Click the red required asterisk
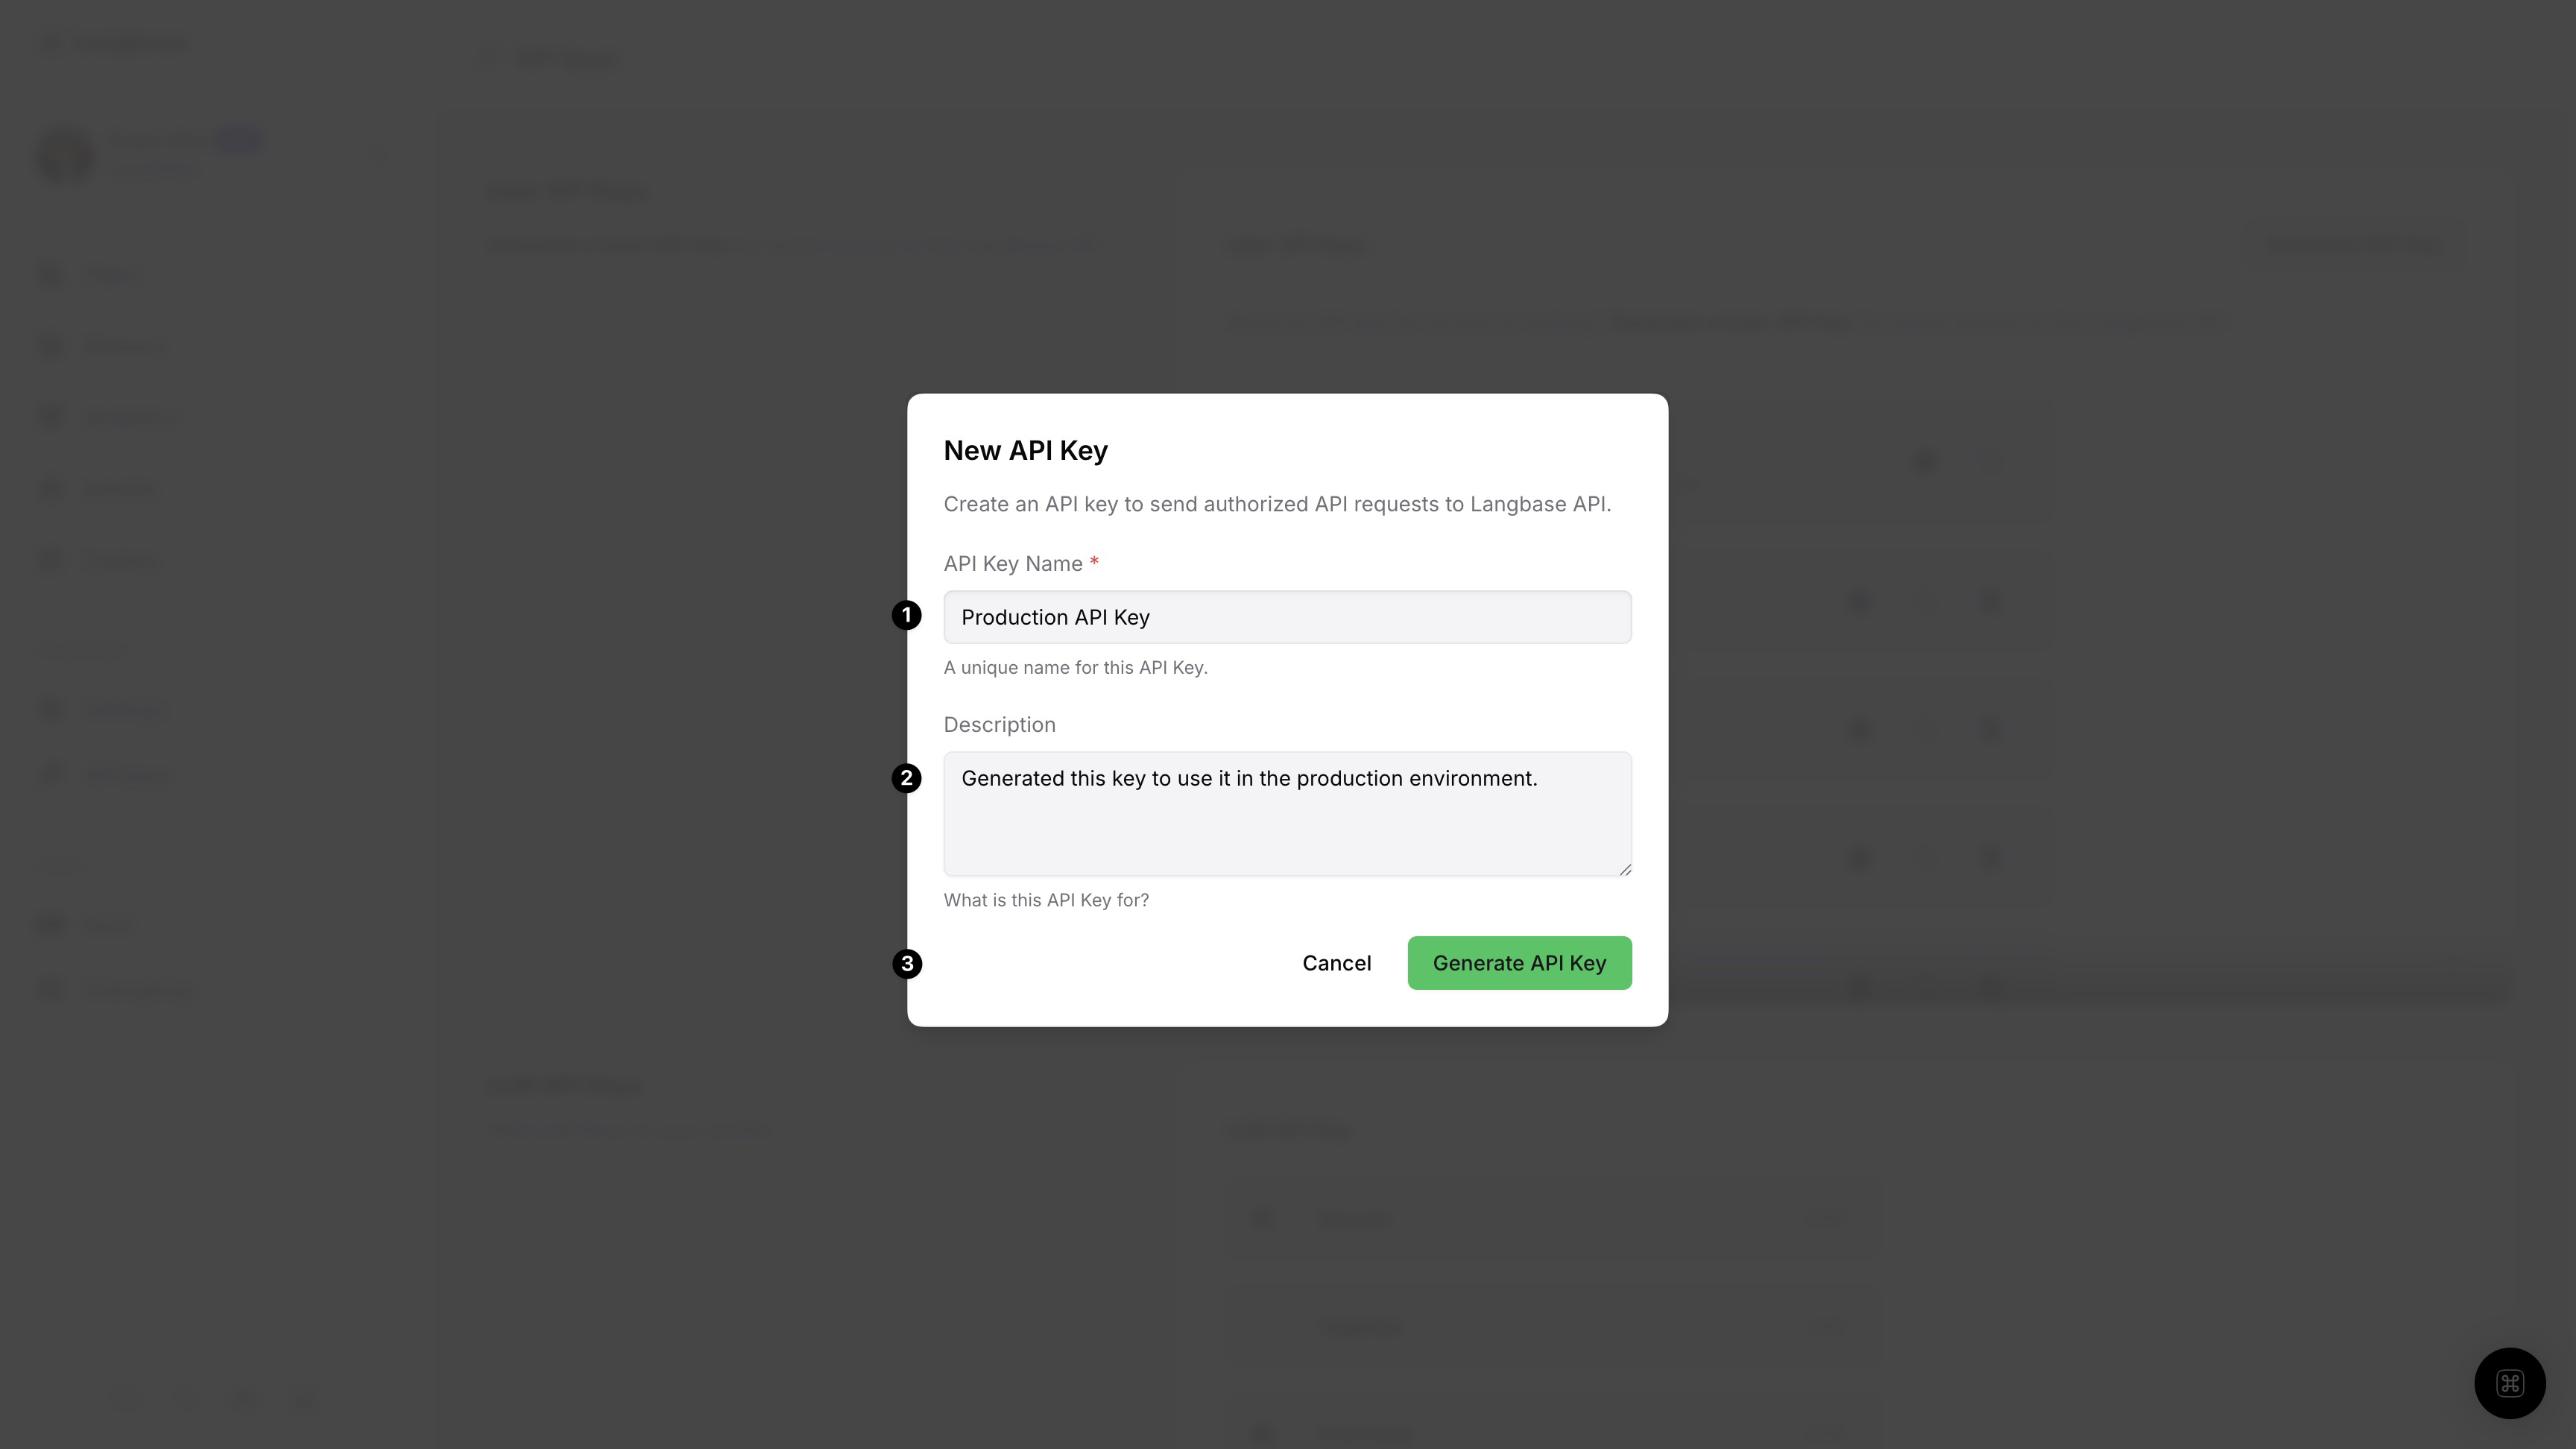Image resolution: width=2576 pixels, height=1449 pixels. (x=1094, y=562)
